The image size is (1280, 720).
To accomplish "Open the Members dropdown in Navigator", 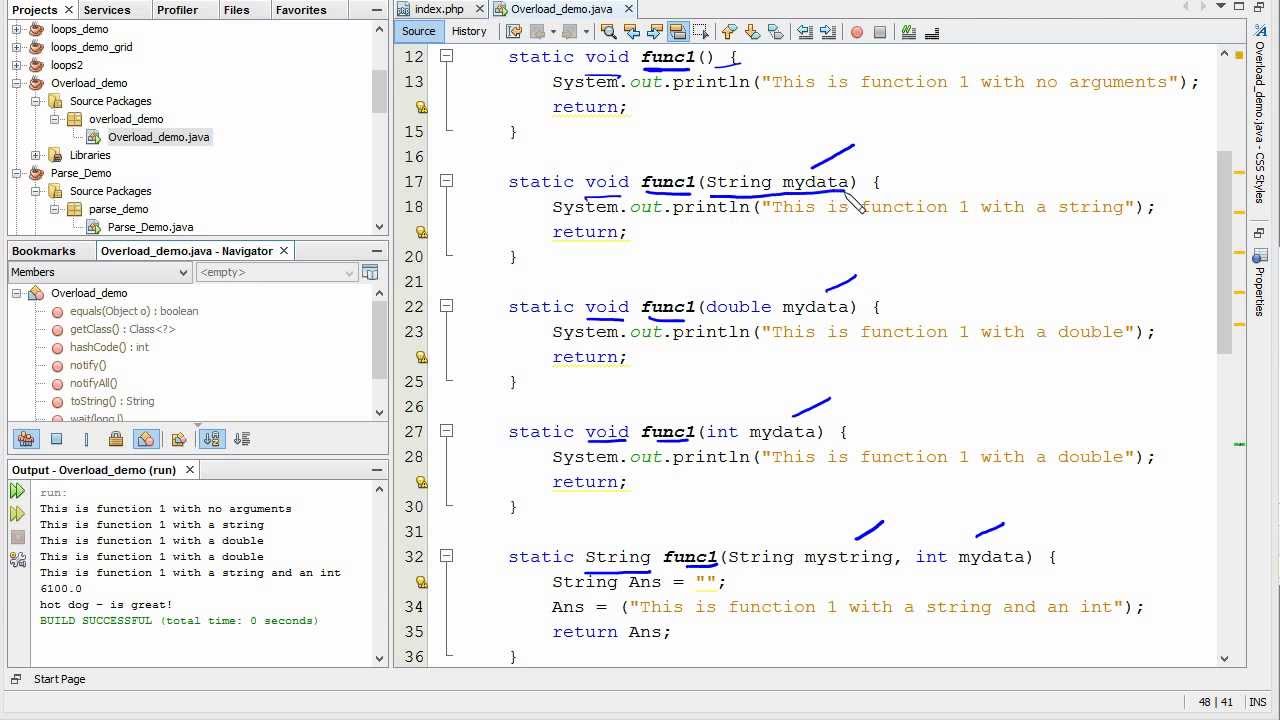I will 99,272.
